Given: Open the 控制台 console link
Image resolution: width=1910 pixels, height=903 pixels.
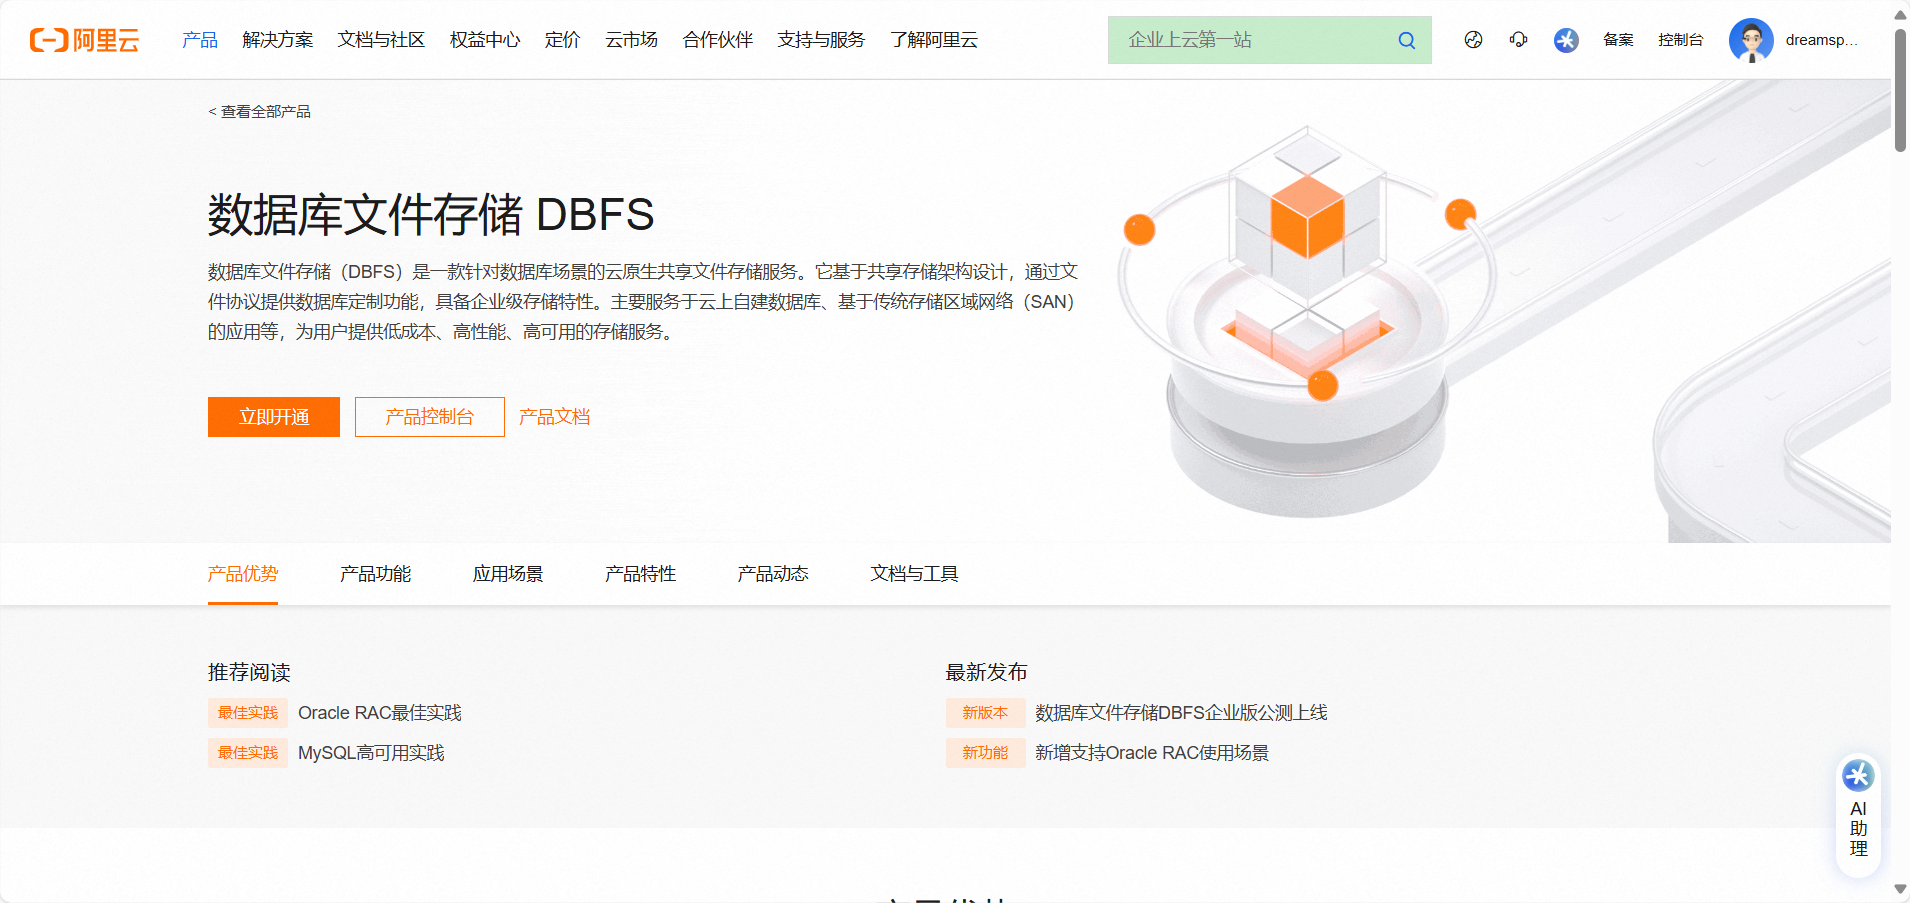Looking at the screenshot, I should pyautogui.click(x=1680, y=40).
